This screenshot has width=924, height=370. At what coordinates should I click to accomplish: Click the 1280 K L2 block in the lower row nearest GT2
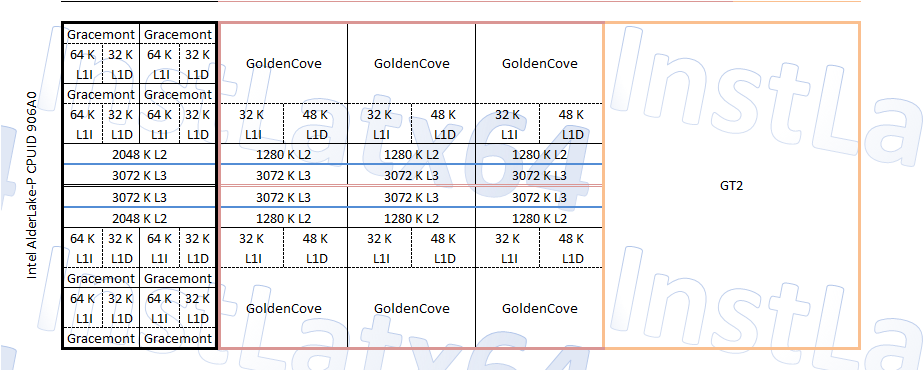[x=540, y=218]
